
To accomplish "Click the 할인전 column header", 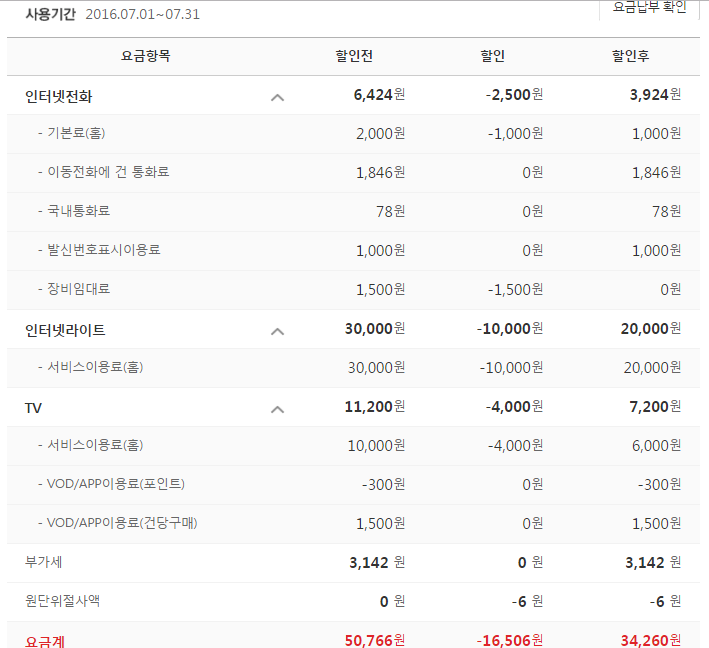I will pyautogui.click(x=354, y=56).
